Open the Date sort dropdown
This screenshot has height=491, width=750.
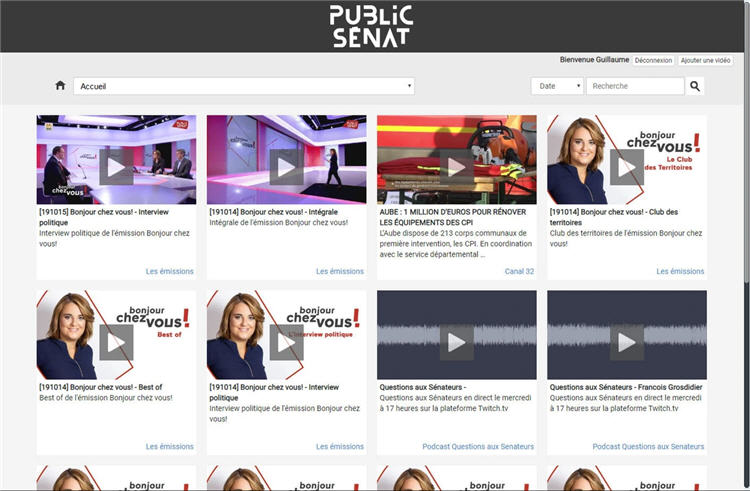pos(557,86)
